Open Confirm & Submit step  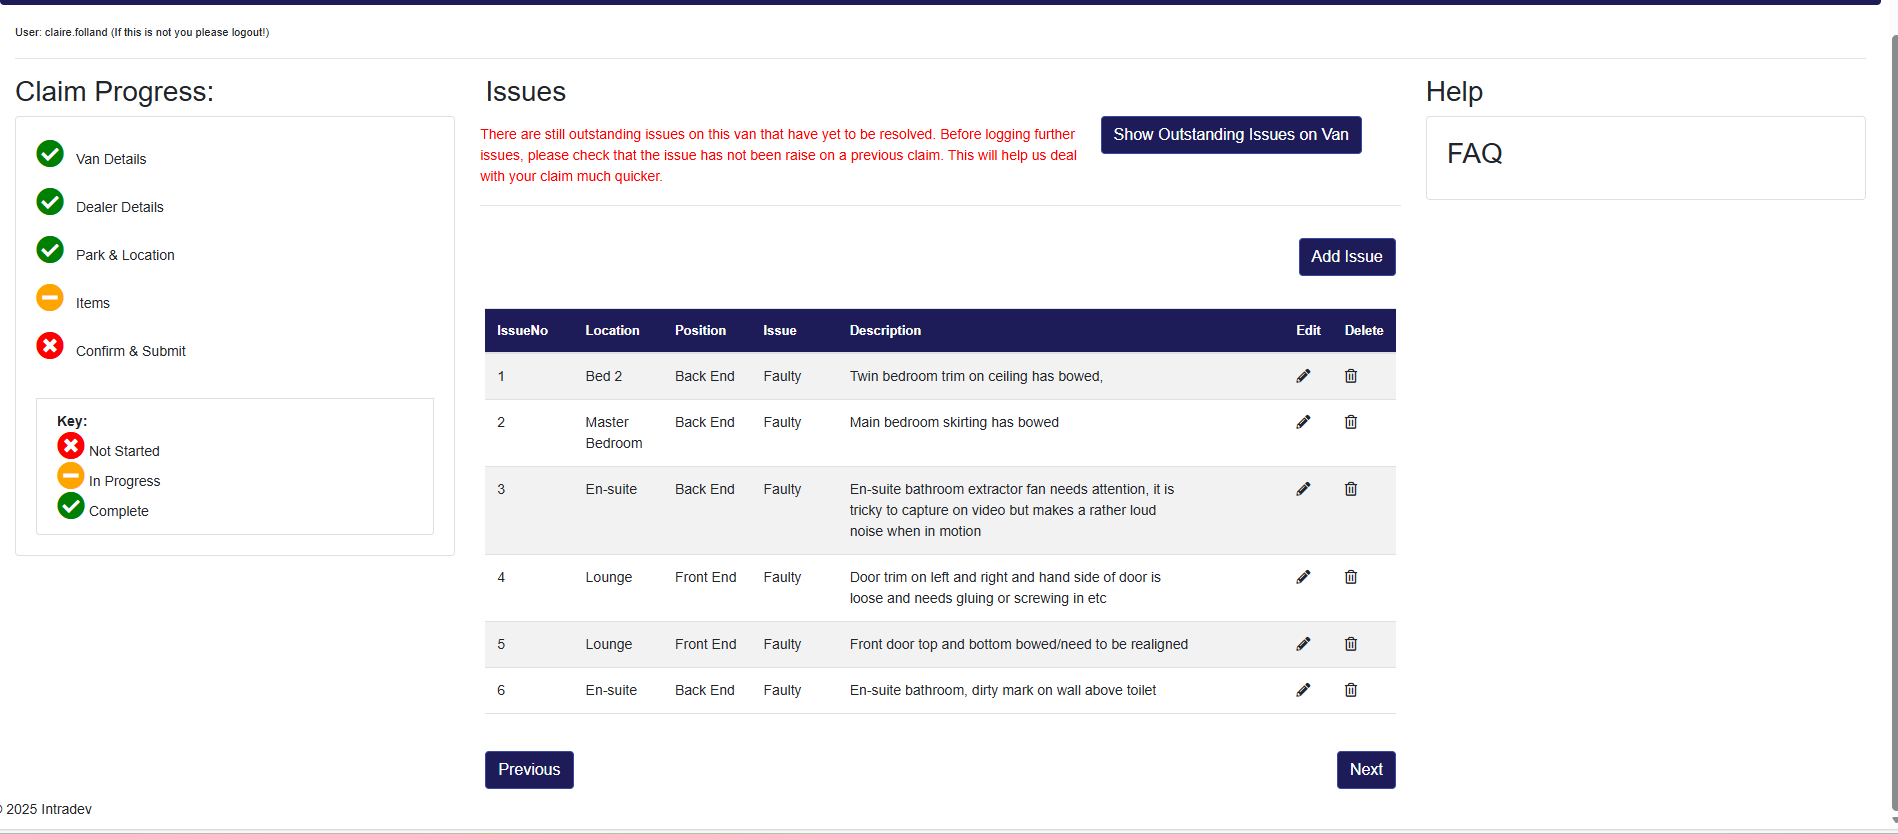pos(130,351)
